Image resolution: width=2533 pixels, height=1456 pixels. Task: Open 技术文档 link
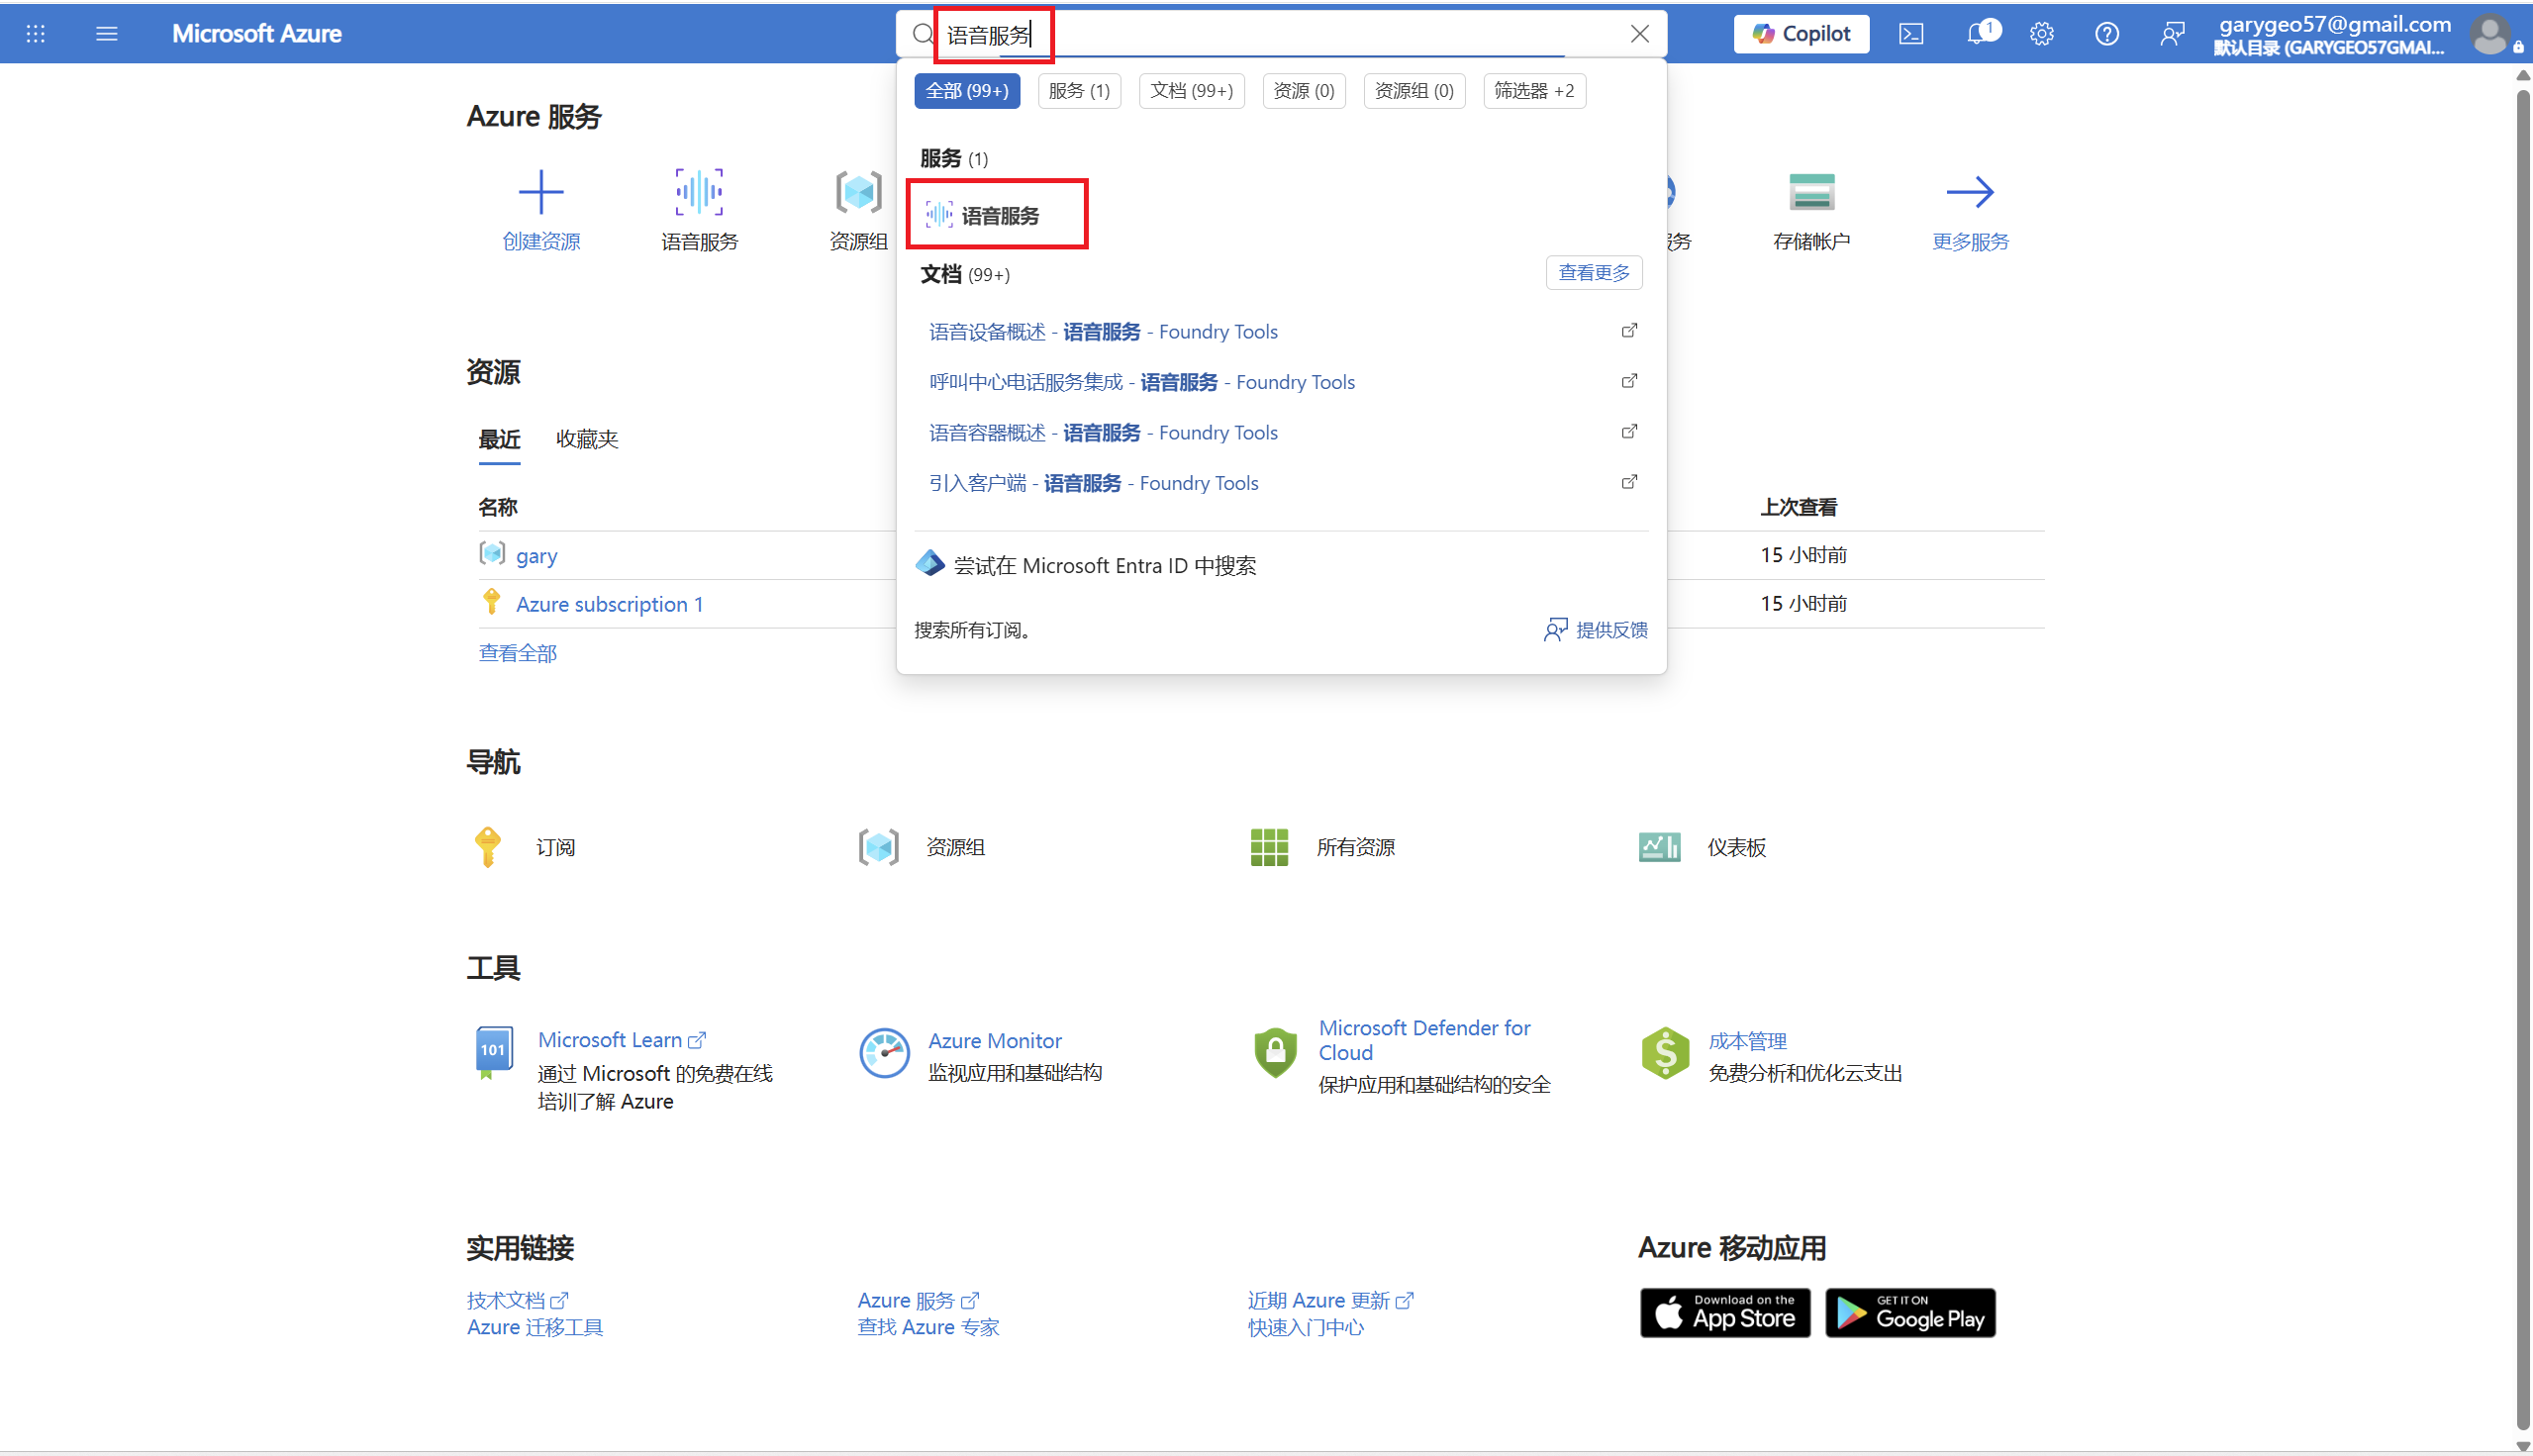[x=517, y=1300]
